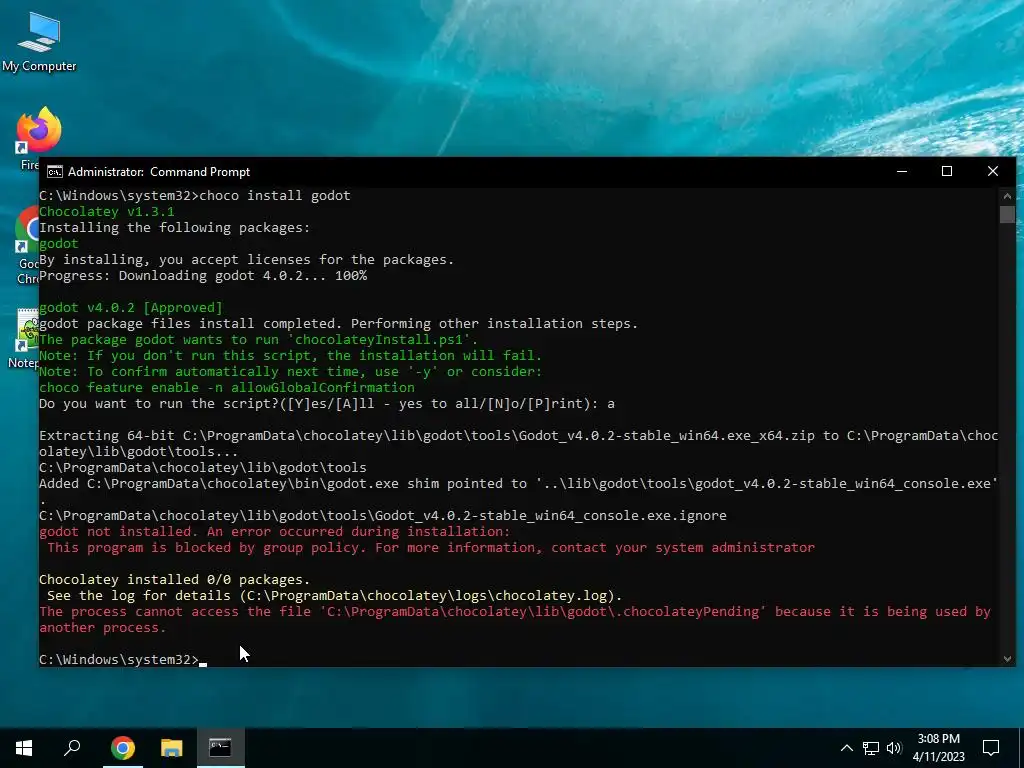Viewport: 1024px width, 768px height.
Task: Click the console scrollbar up arrow
Action: 1007,195
